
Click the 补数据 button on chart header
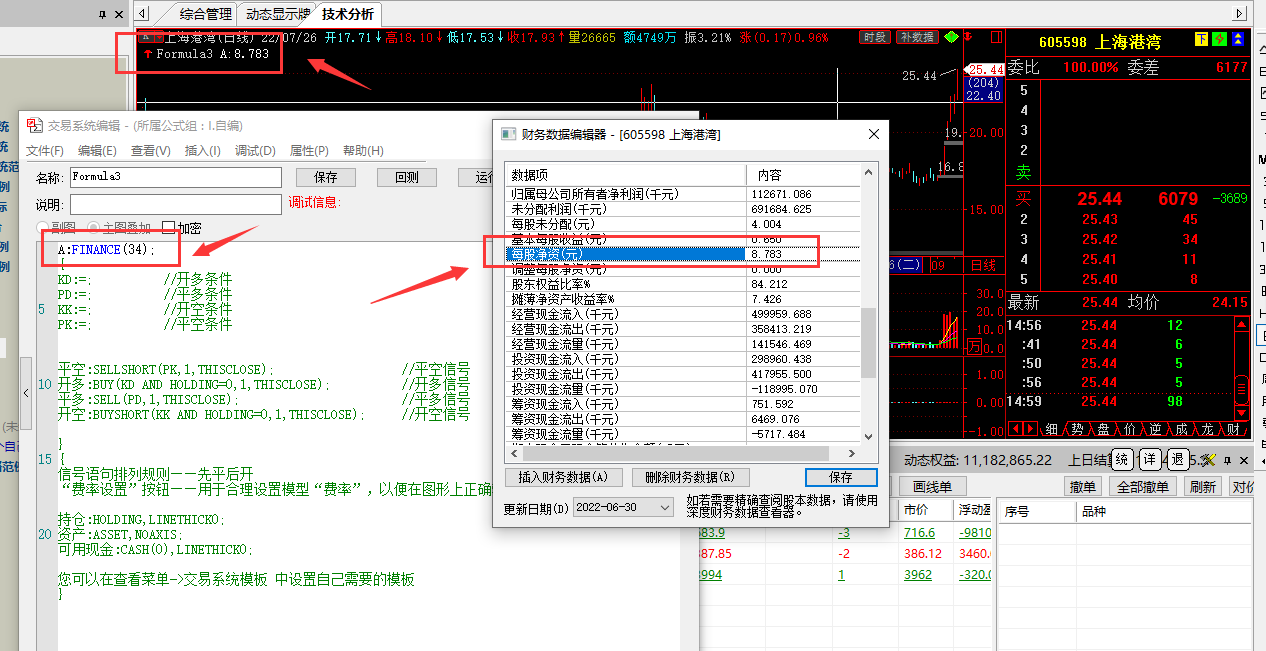tap(917, 37)
